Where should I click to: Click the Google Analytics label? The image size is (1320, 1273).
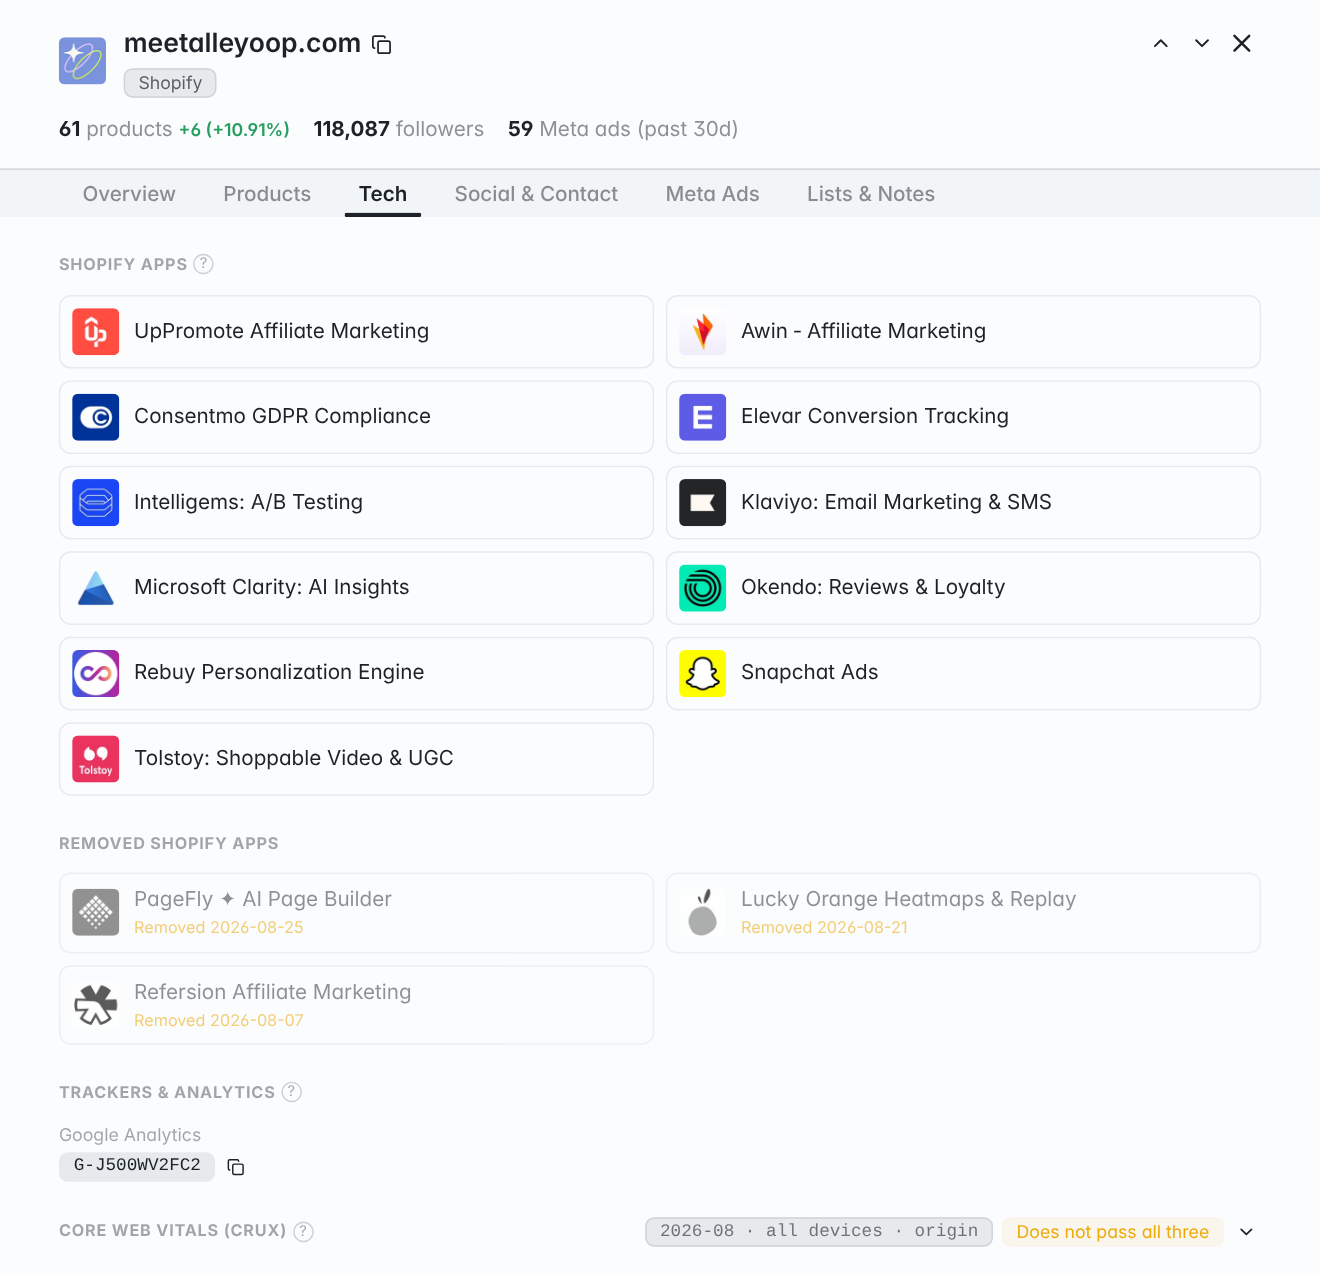point(130,1135)
